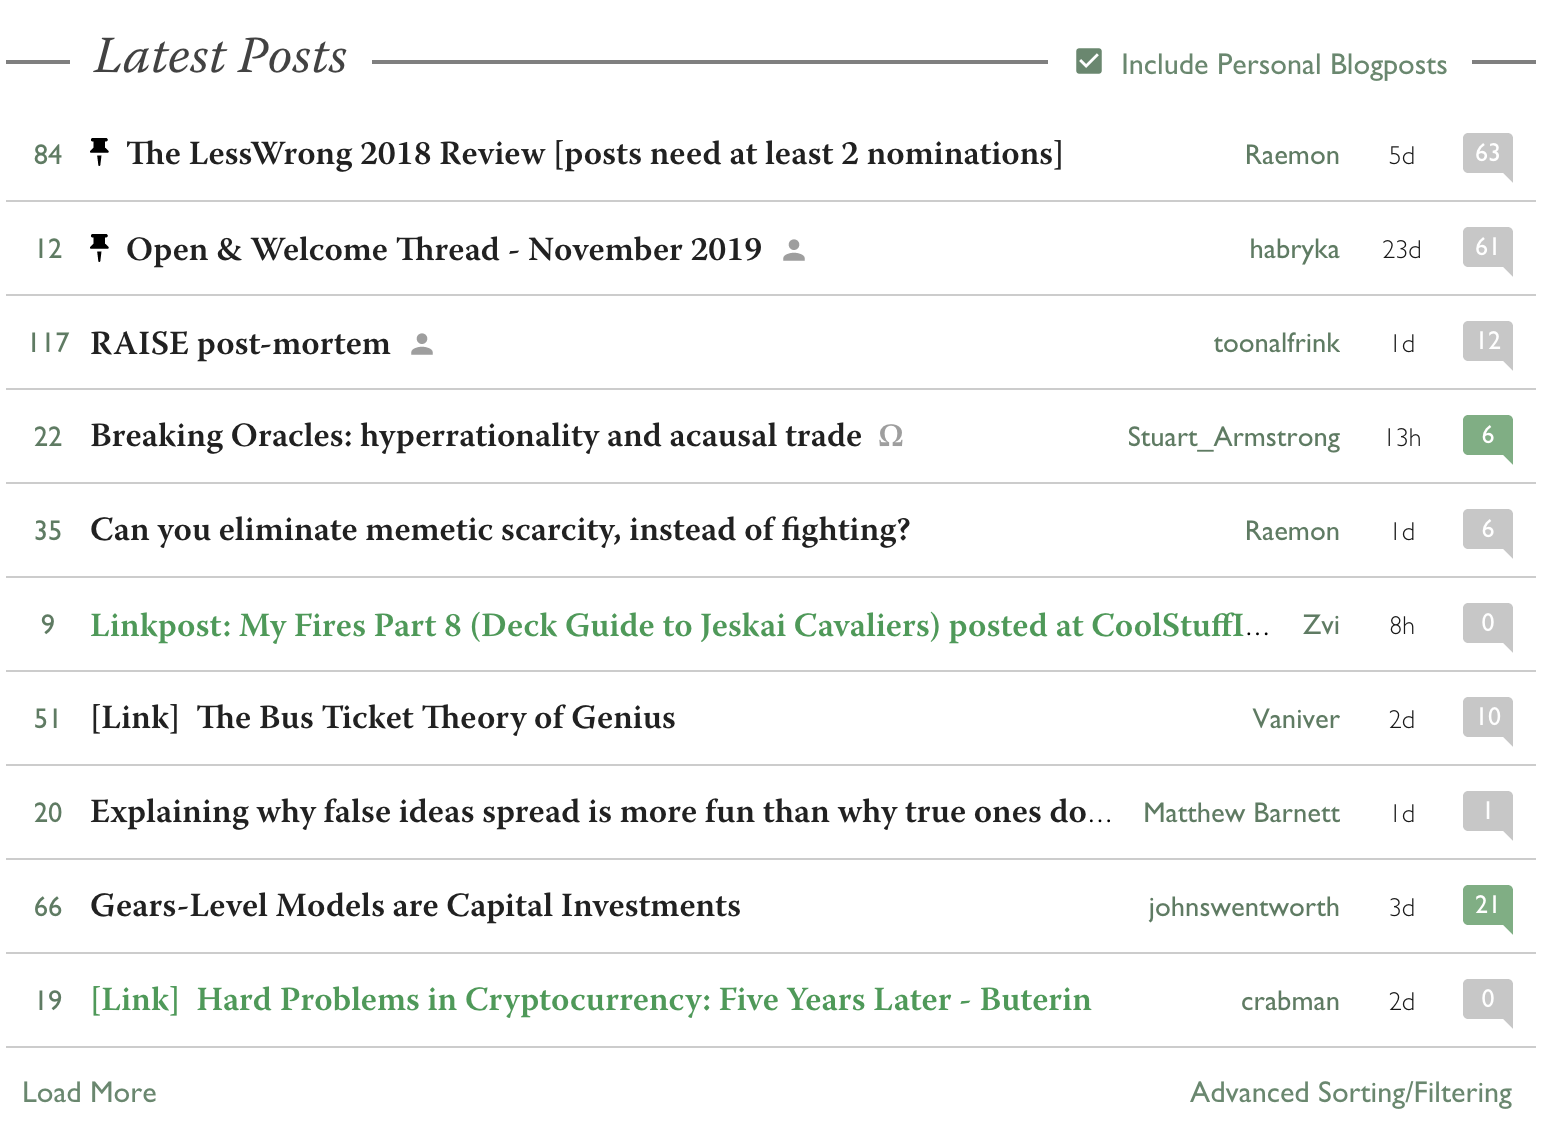Open Linkpost My Fires Part 8 post

pyautogui.click(x=678, y=626)
